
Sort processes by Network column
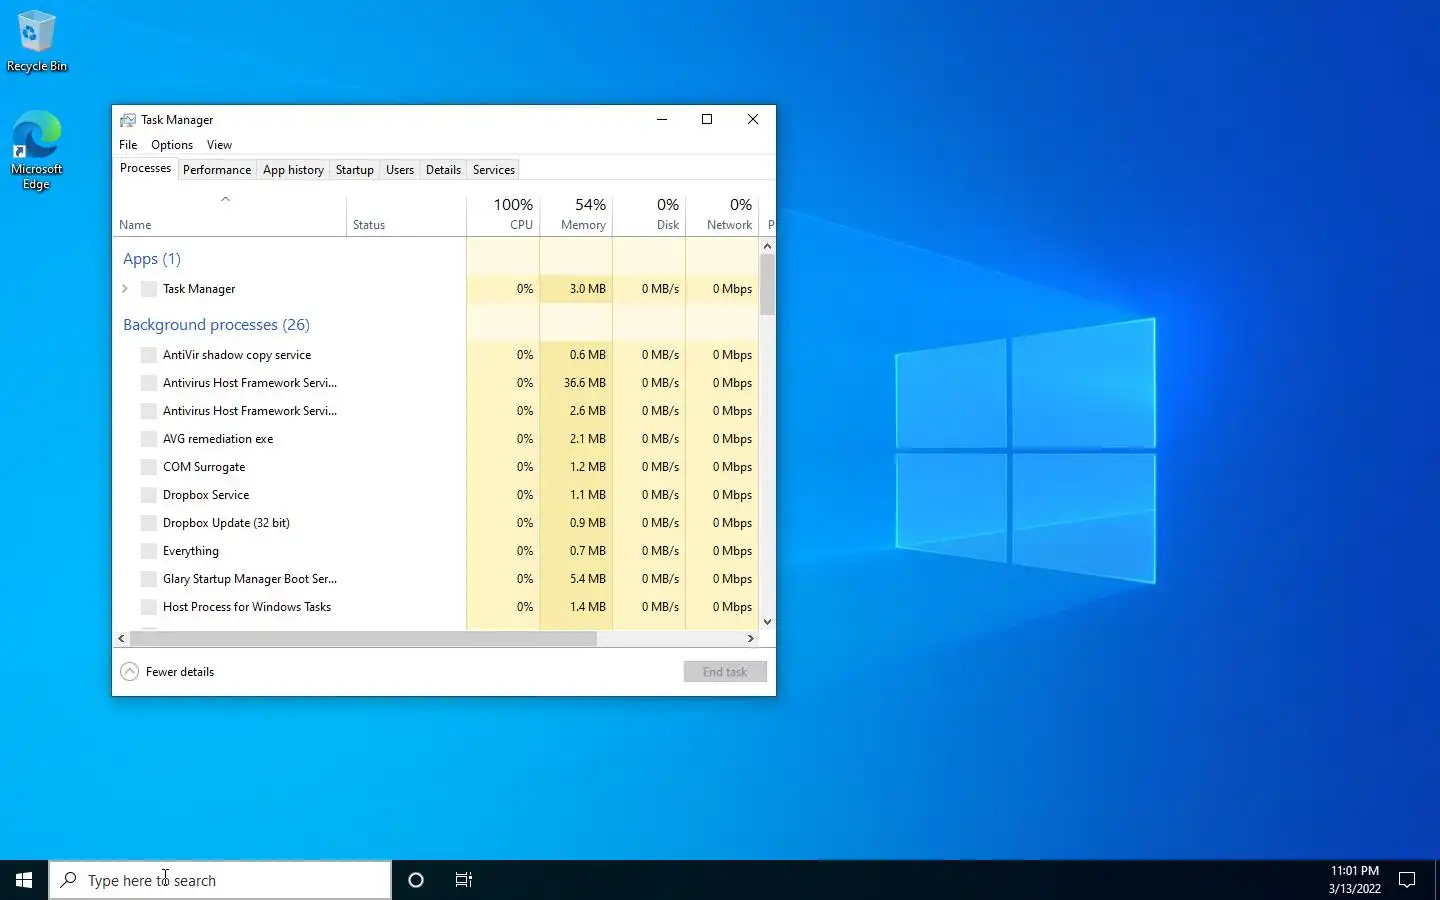point(722,214)
